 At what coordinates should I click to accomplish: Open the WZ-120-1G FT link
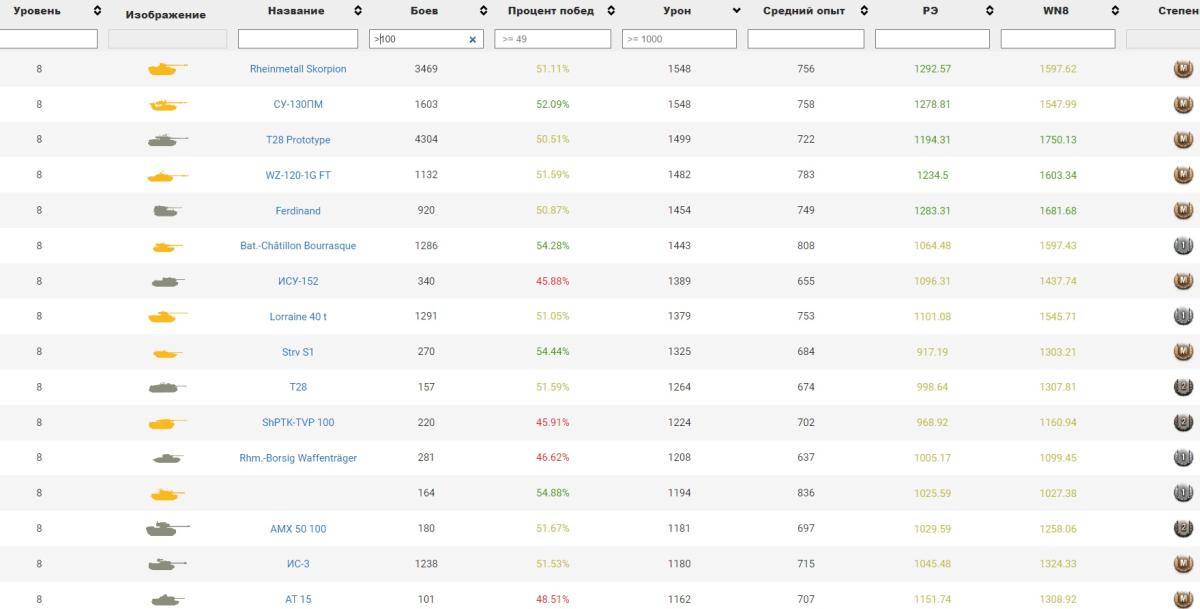[x=298, y=175]
